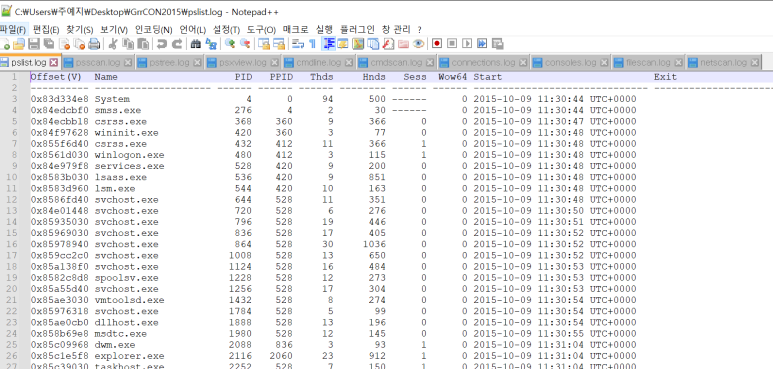
Task: Print the document using printer icon
Action: point(94,44)
